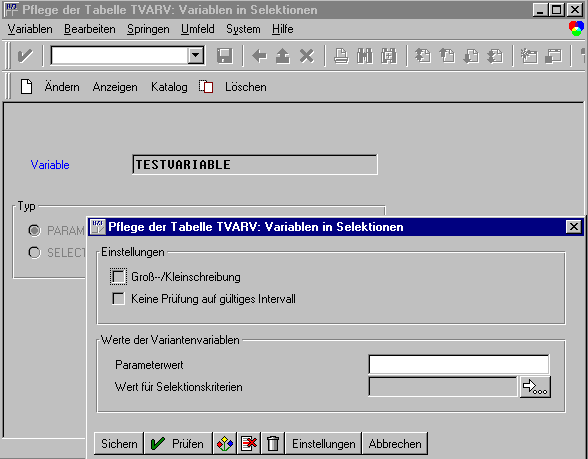Click the Prüfen button
The width and height of the screenshot is (588, 459).
(x=178, y=444)
